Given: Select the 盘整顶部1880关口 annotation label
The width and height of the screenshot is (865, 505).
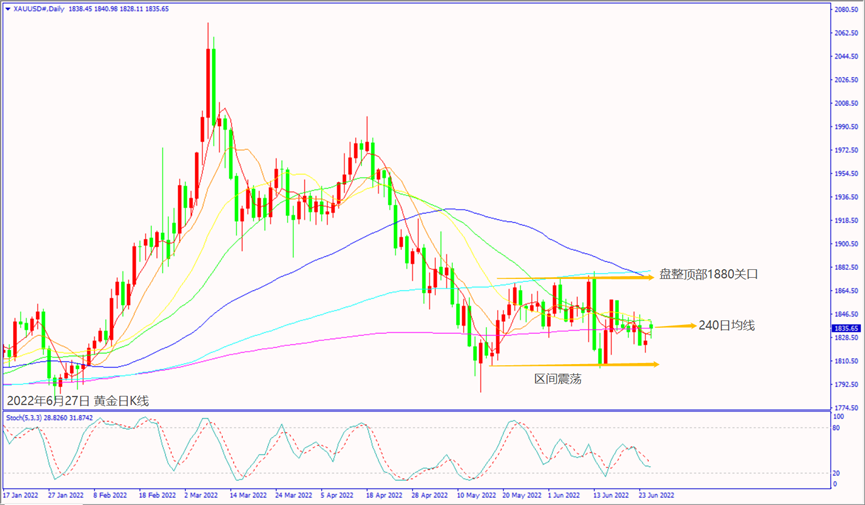Looking at the screenshot, I should click(x=703, y=273).
